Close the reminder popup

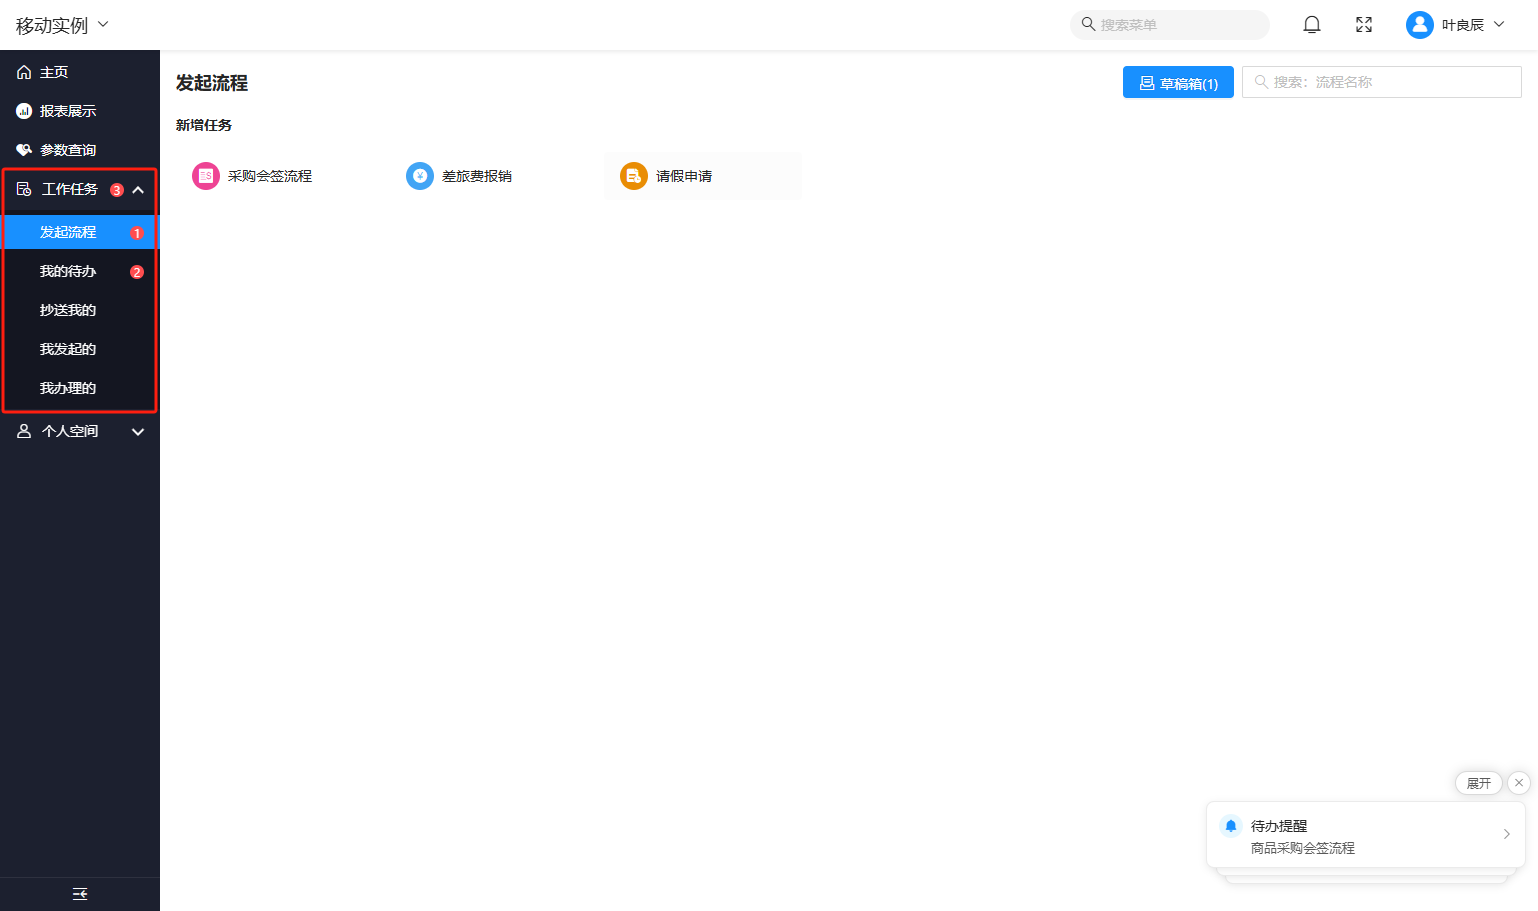click(1518, 783)
